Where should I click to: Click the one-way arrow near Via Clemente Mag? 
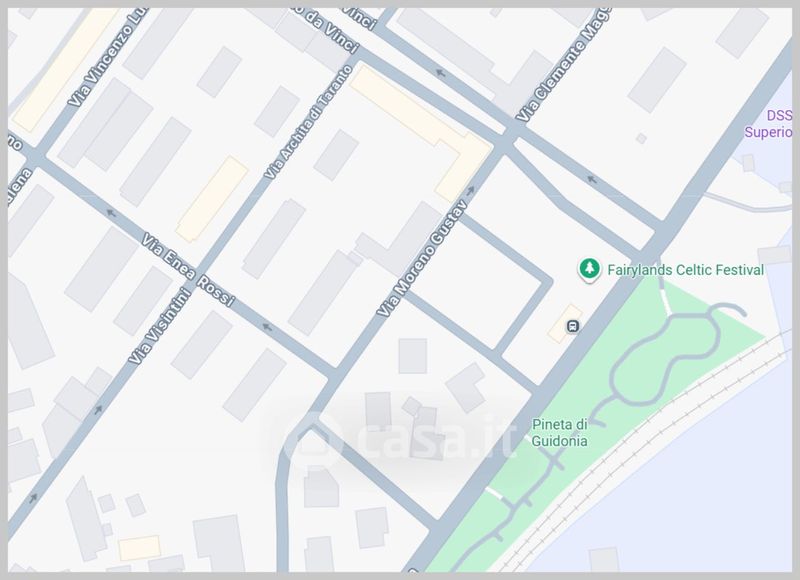[592, 179]
